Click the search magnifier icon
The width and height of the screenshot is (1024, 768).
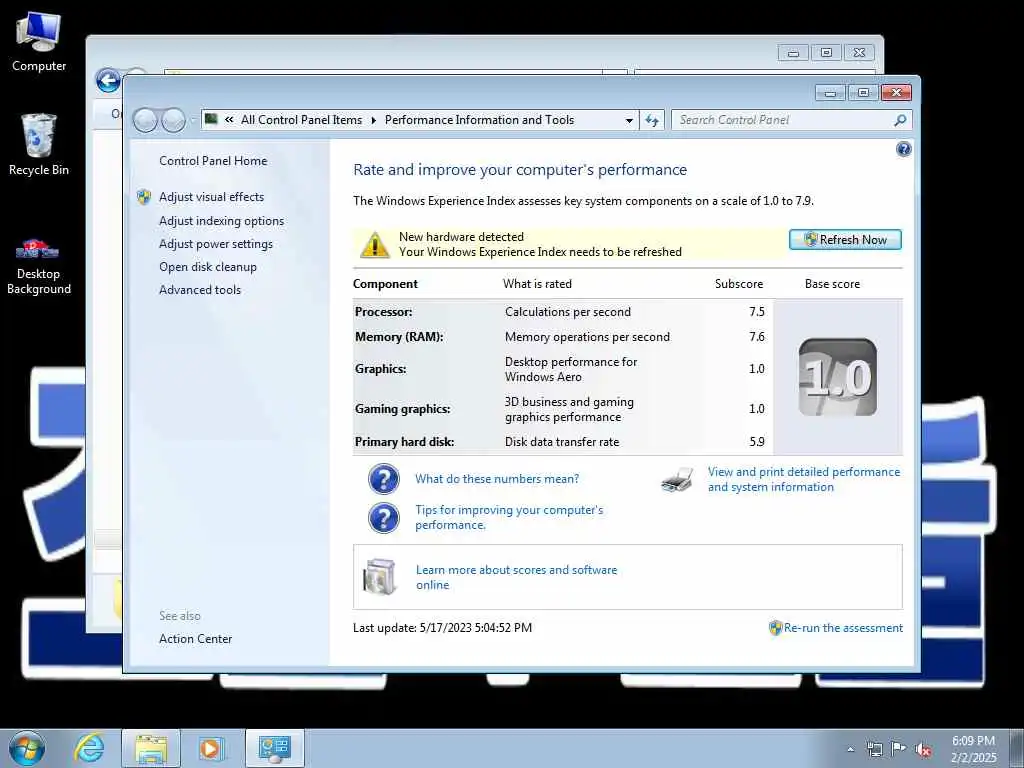[x=900, y=120]
